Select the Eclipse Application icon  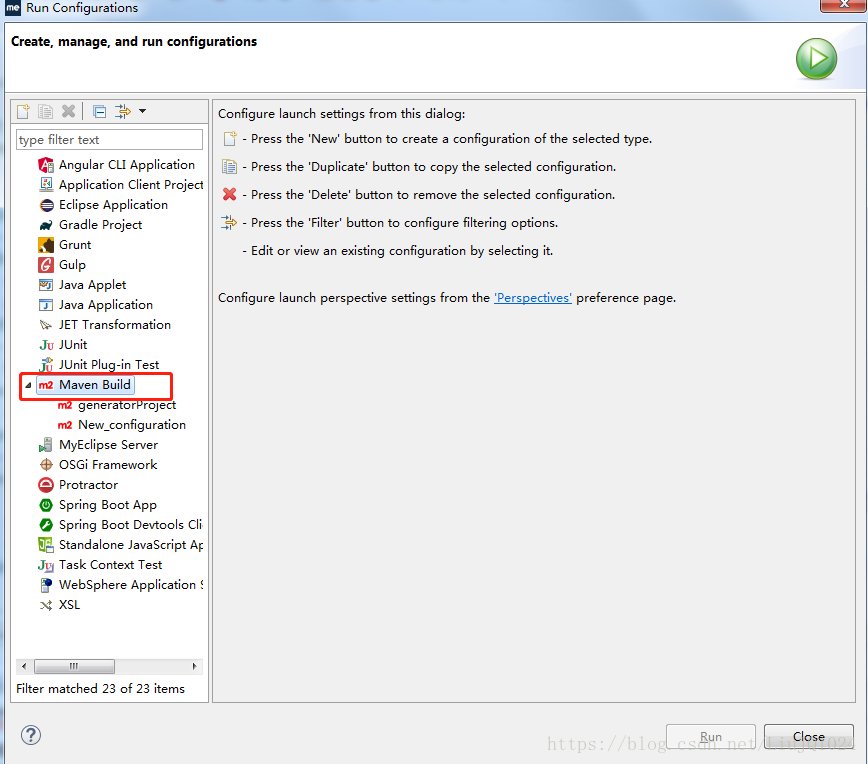(x=46, y=205)
